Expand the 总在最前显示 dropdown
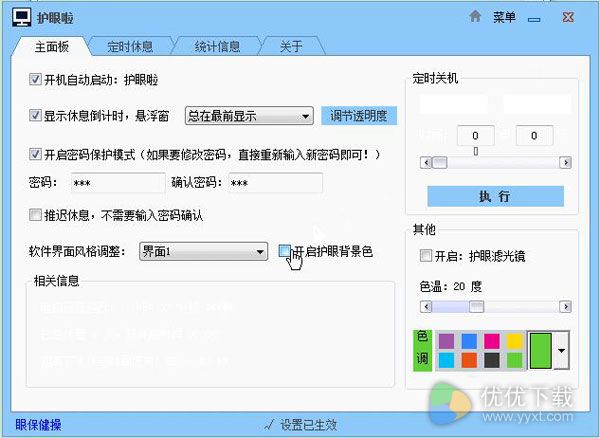The image size is (600, 438). (x=249, y=116)
